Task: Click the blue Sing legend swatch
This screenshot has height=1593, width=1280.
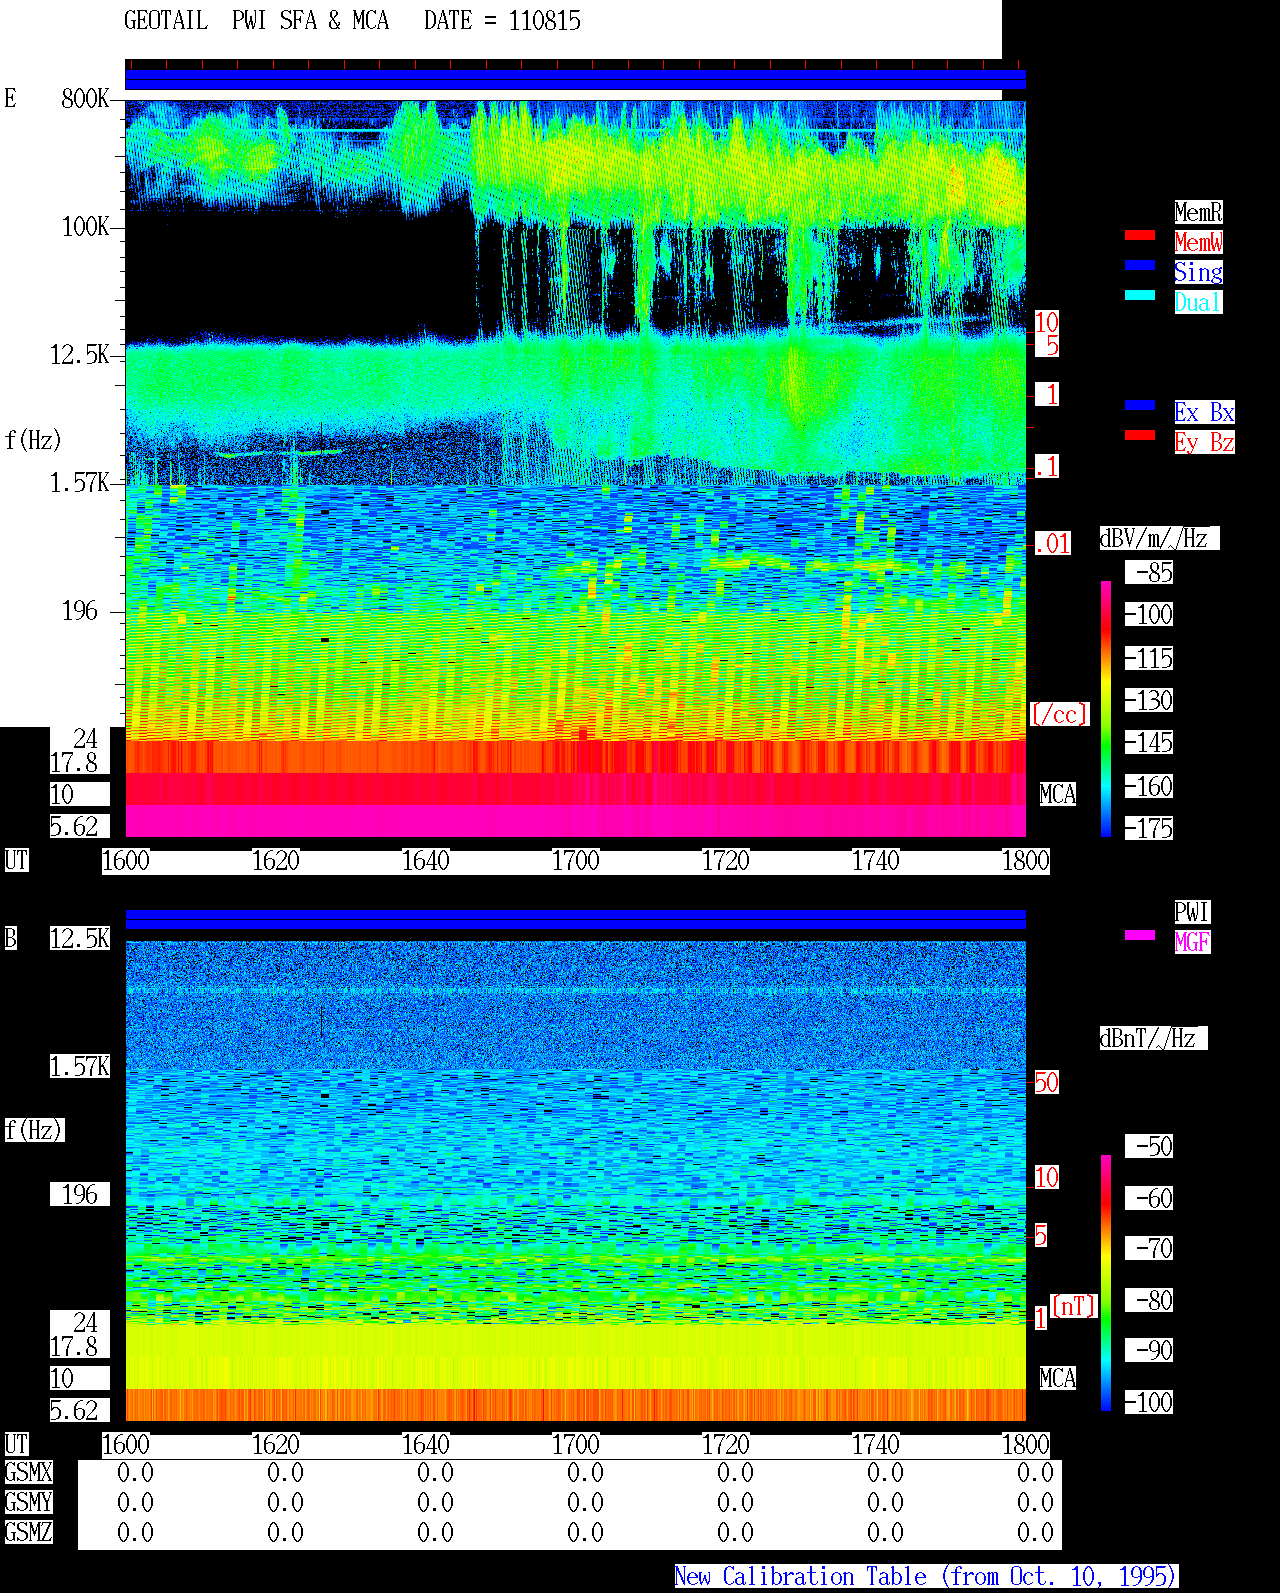Action: (x=1140, y=265)
